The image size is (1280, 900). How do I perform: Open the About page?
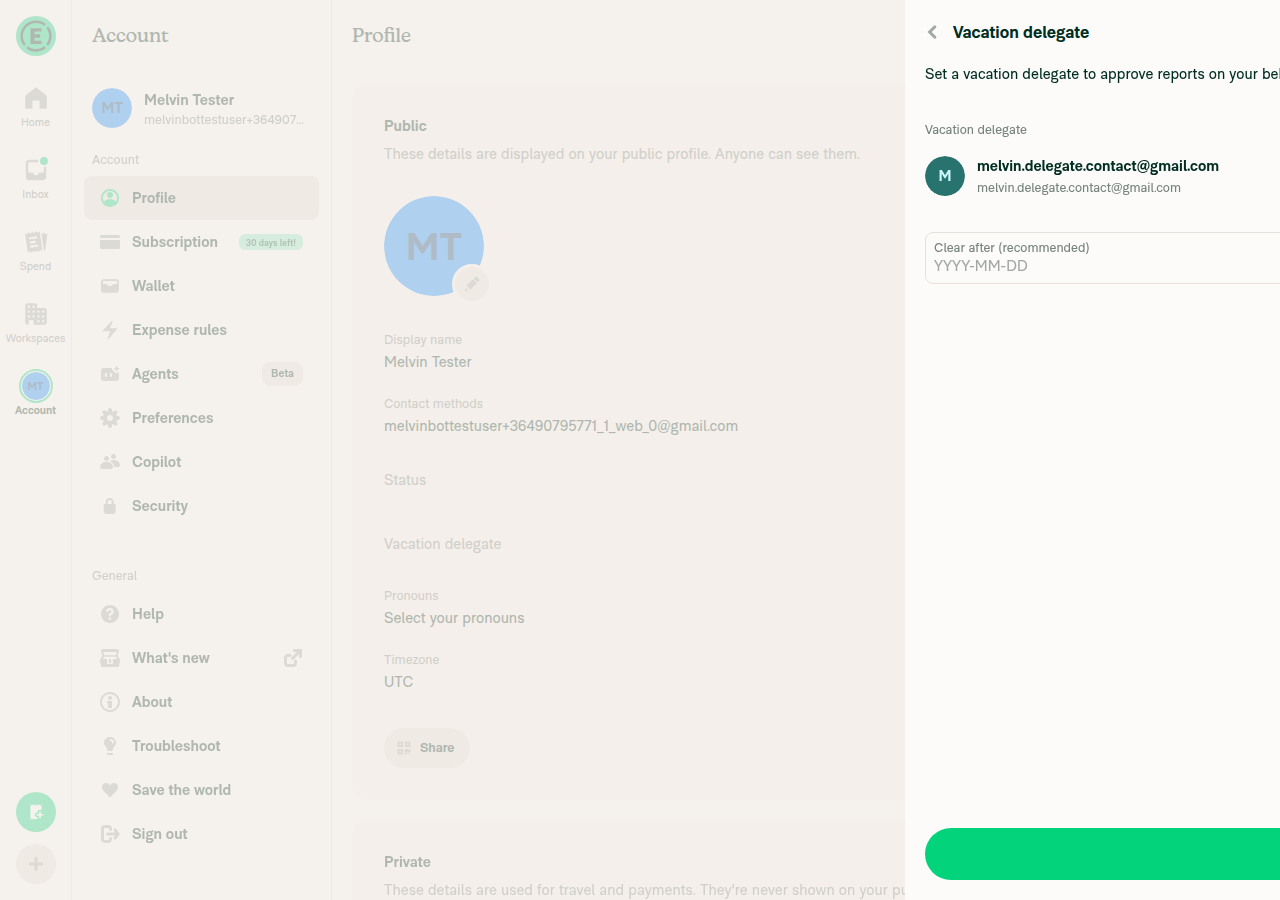click(201, 702)
